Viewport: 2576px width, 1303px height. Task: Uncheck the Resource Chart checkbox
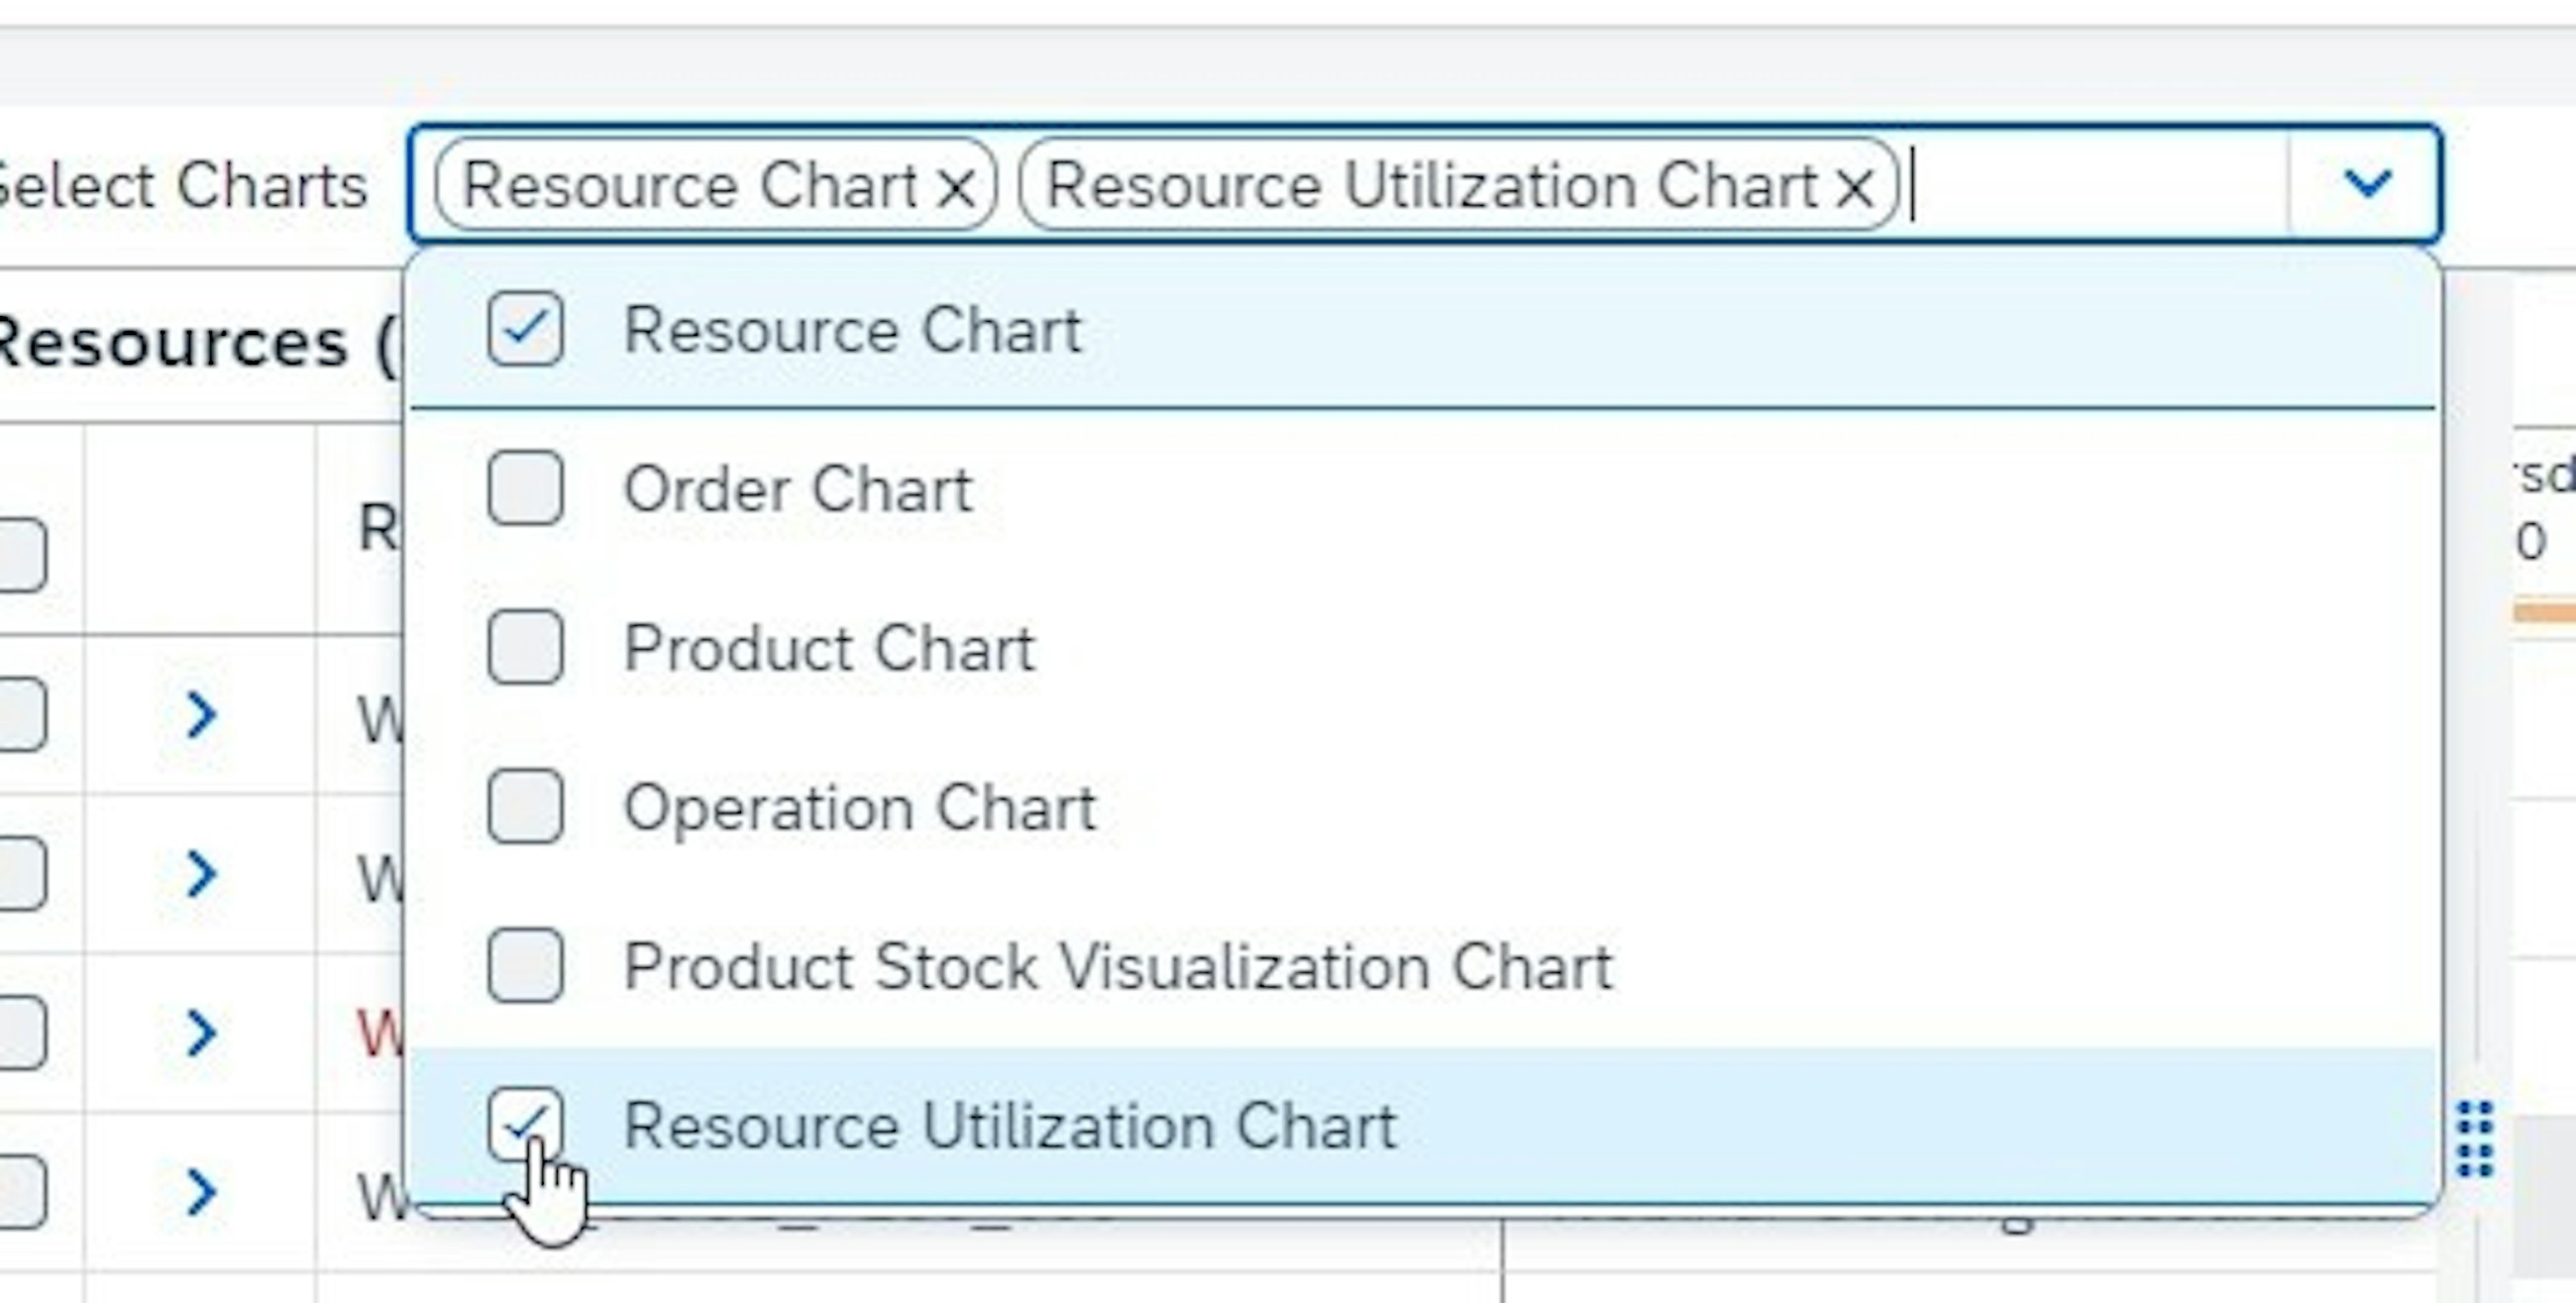tap(525, 329)
